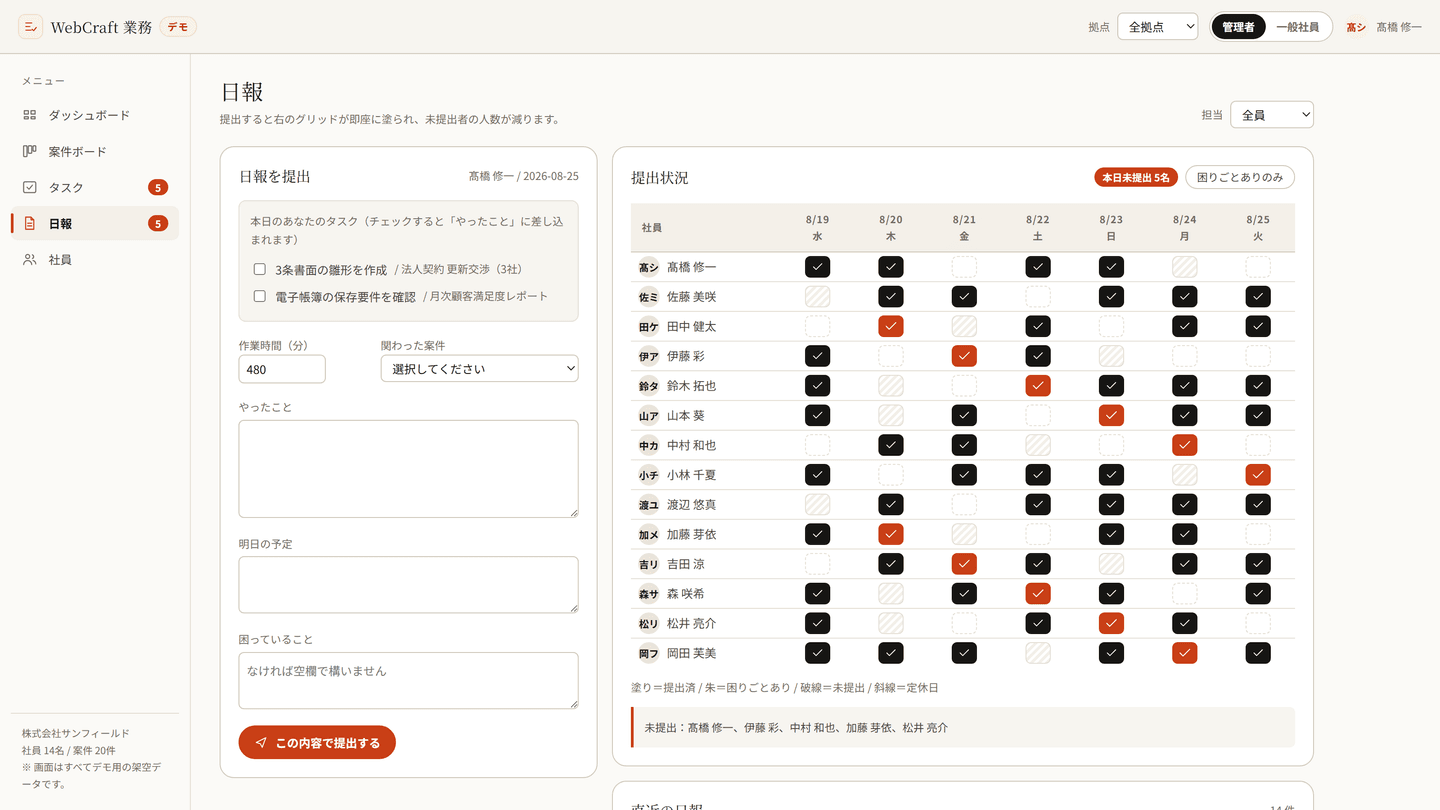Click 岡田 芙美's avatar 岡フ
Viewport: 1440px width, 810px height.
pyautogui.click(x=649, y=653)
